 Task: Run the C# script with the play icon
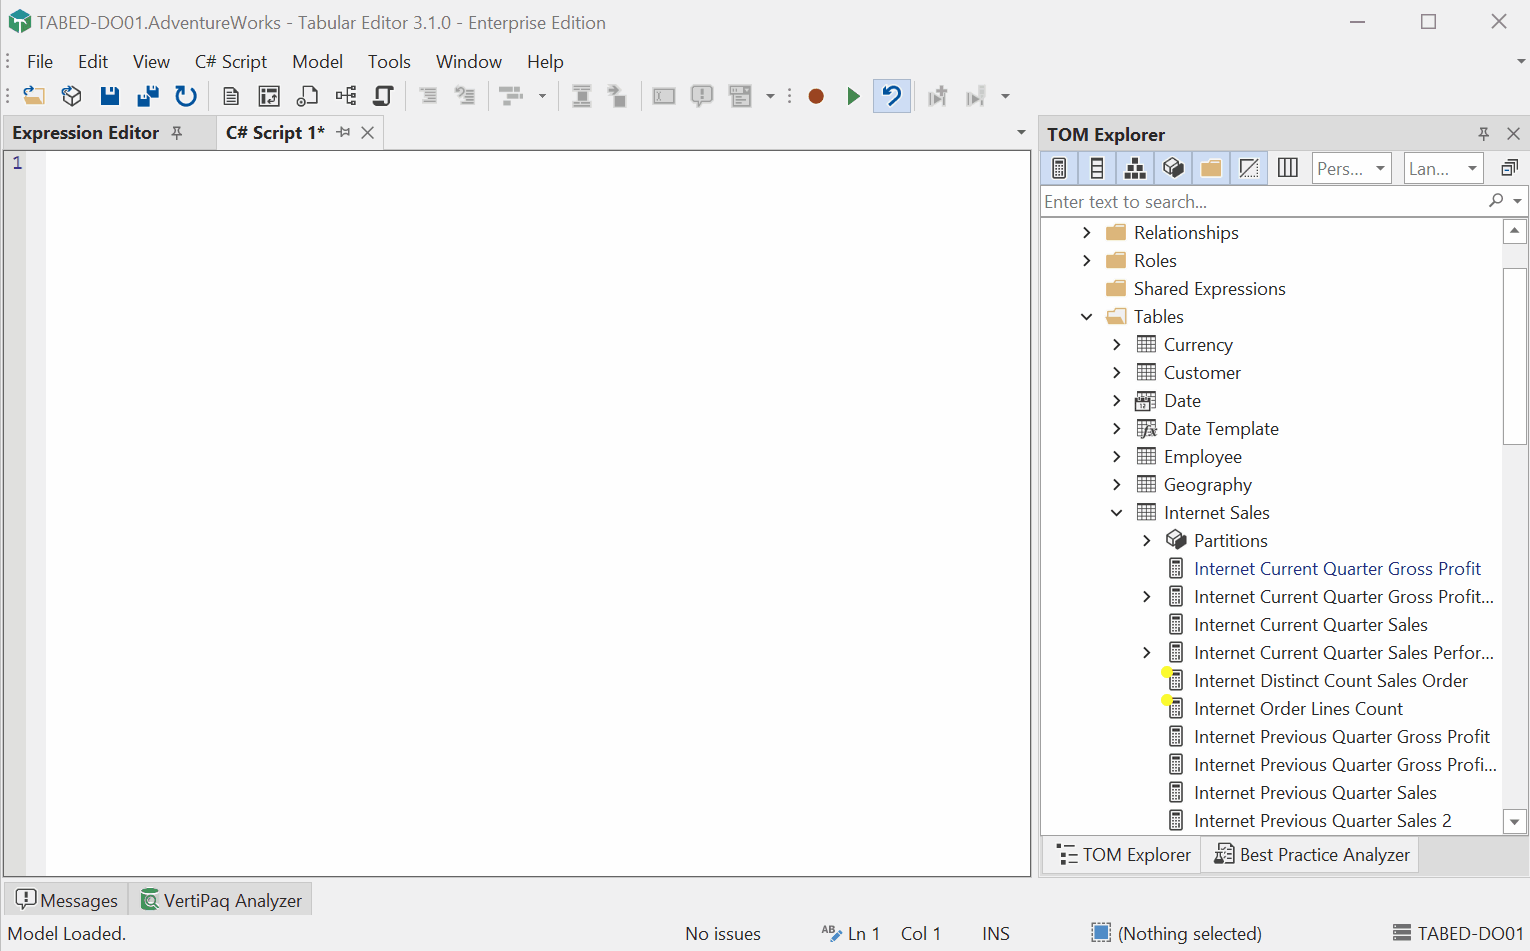[852, 95]
